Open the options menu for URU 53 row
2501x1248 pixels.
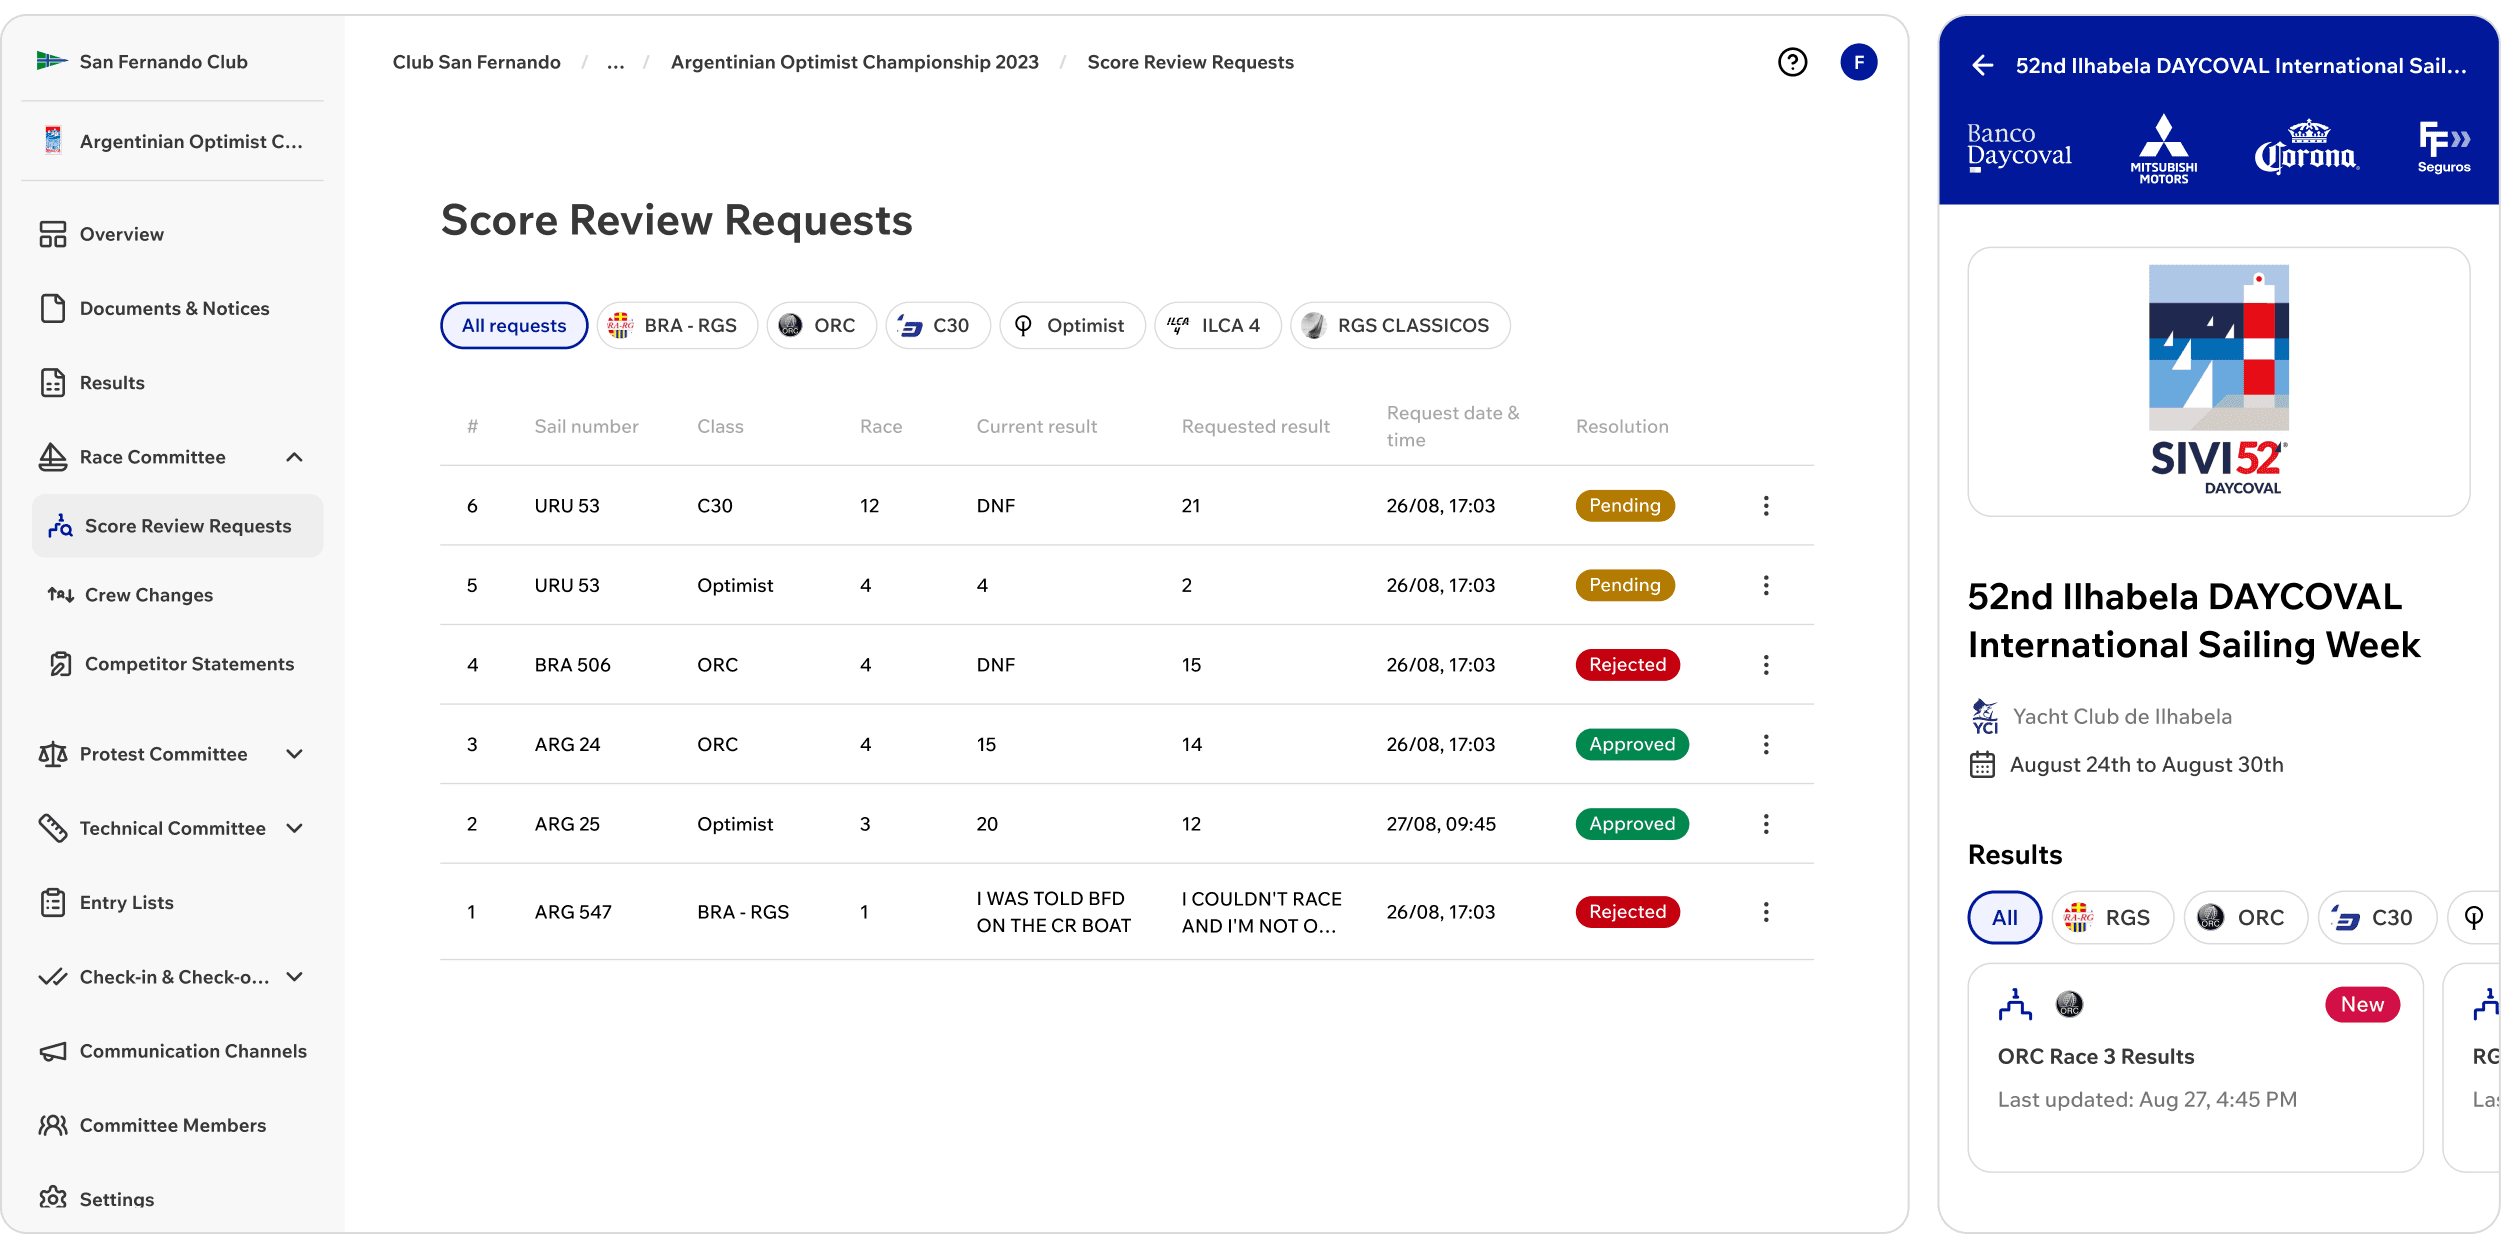[x=1766, y=505]
